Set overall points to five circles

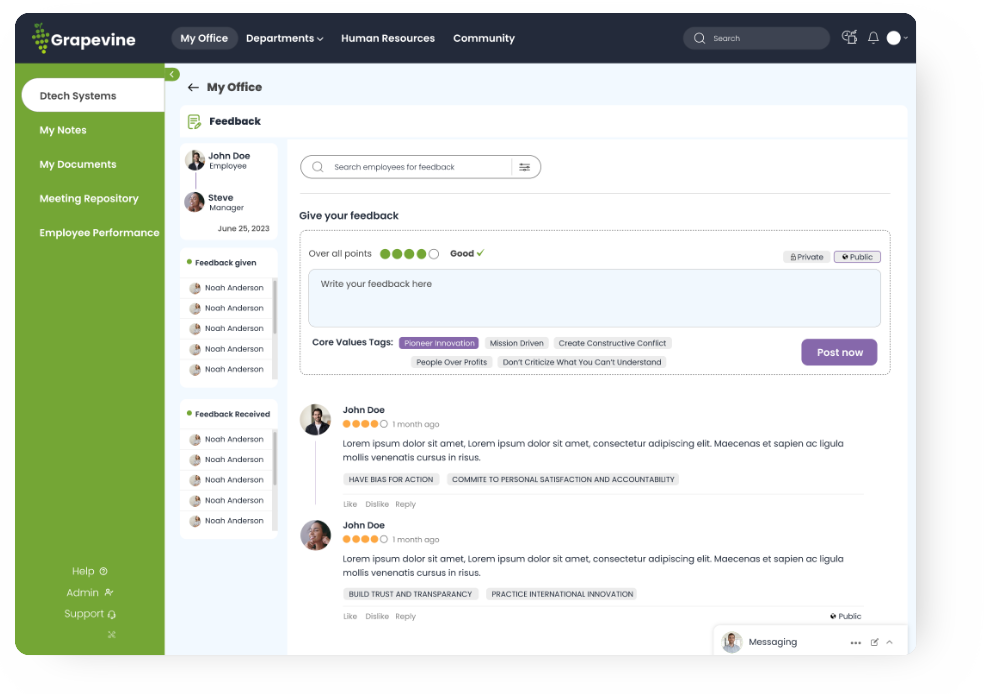point(433,254)
